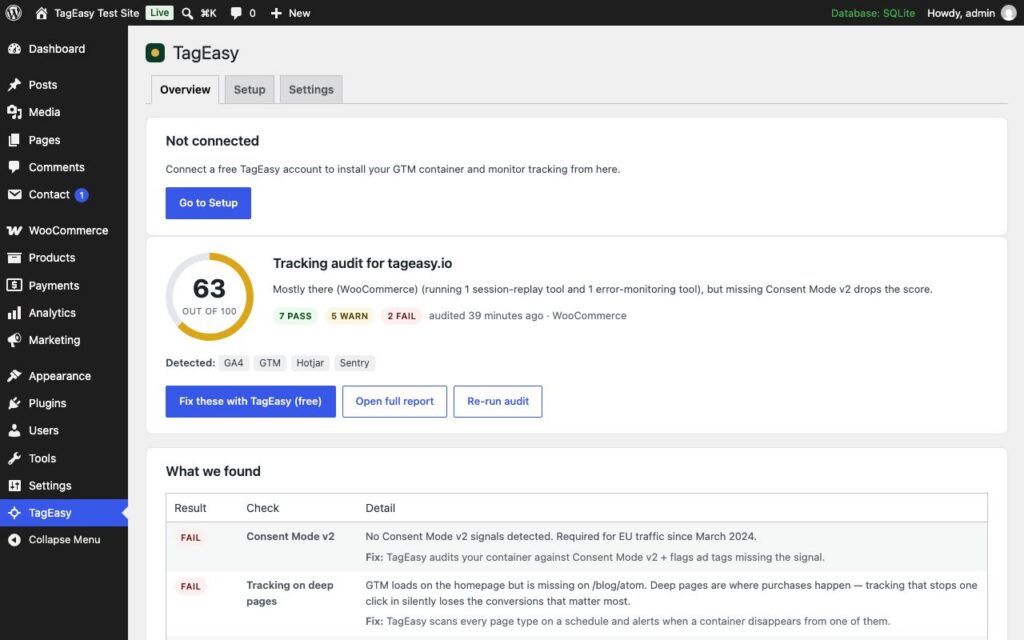This screenshot has height=640, width=1024.
Task: Switch to the Setup tab
Action: point(249,89)
